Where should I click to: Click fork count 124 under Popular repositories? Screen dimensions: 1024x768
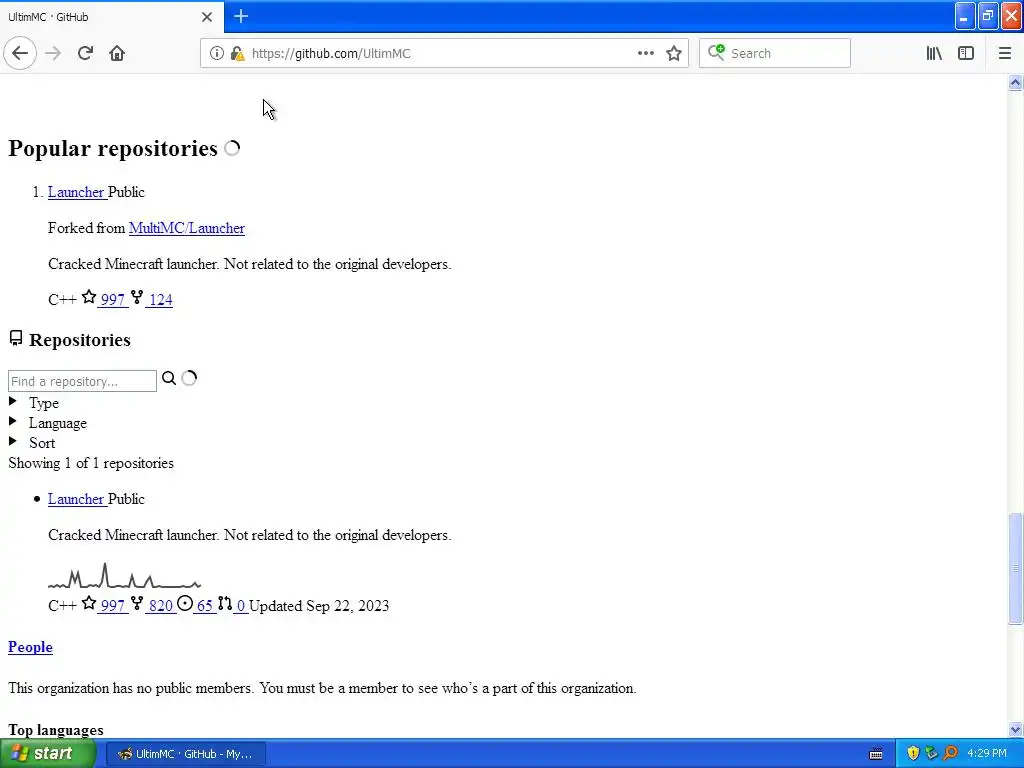pyautogui.click(x=160, y=299)
